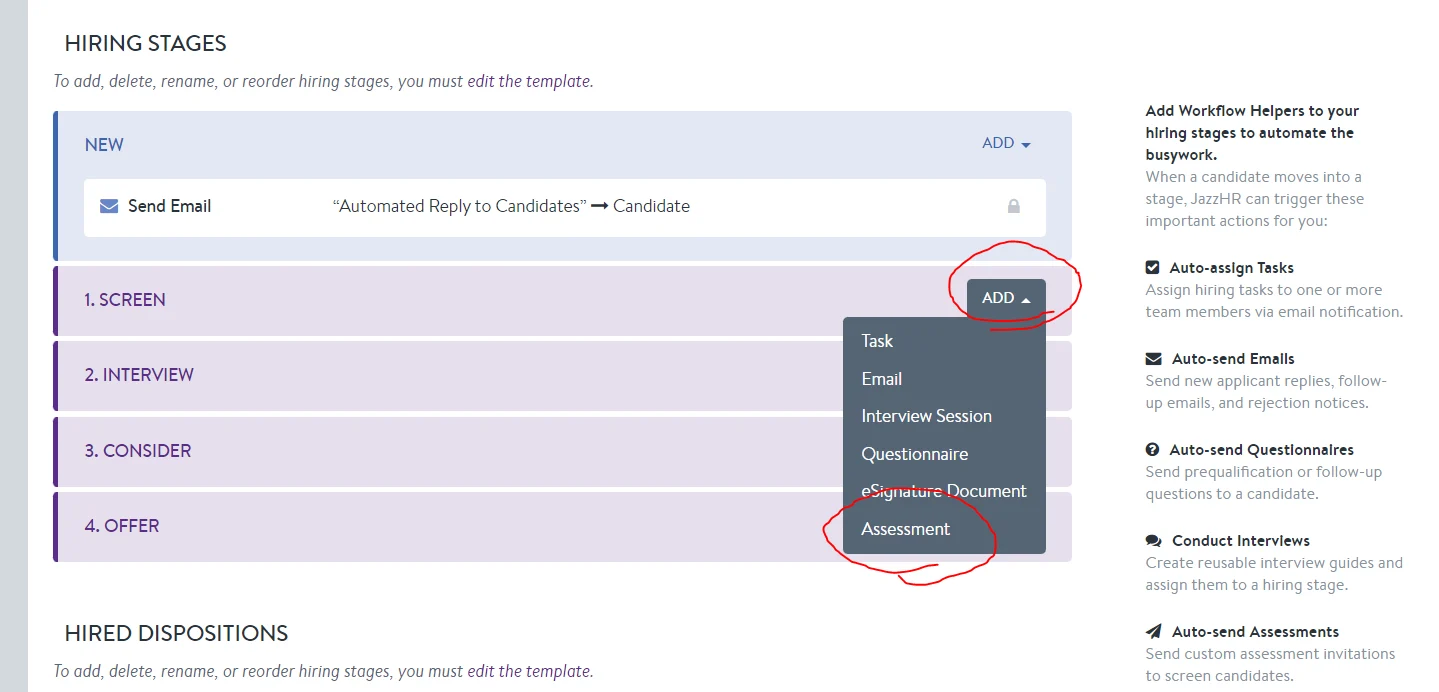Viewport: 1439px width, 692px height.
Task: Select Interview Session in the ADD menu
Action: [944, 416]
